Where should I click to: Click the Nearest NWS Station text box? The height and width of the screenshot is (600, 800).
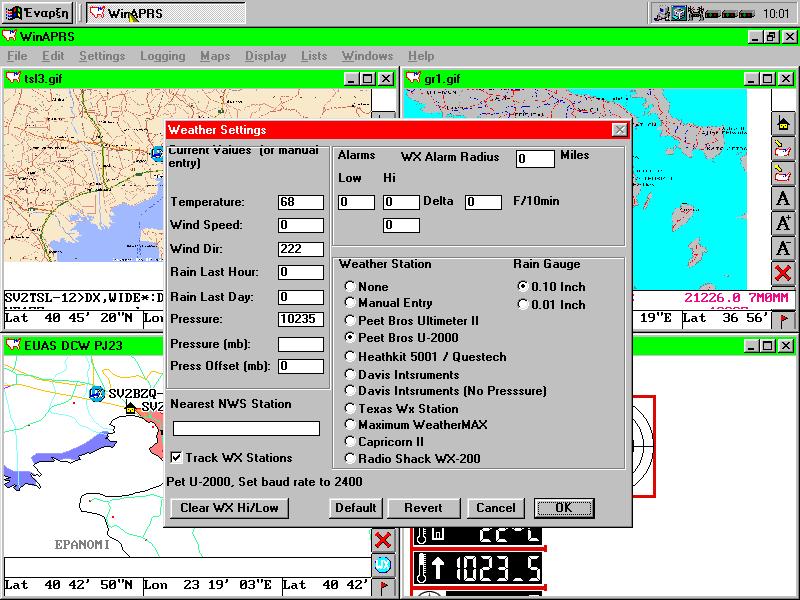click(x=246, y=428)
